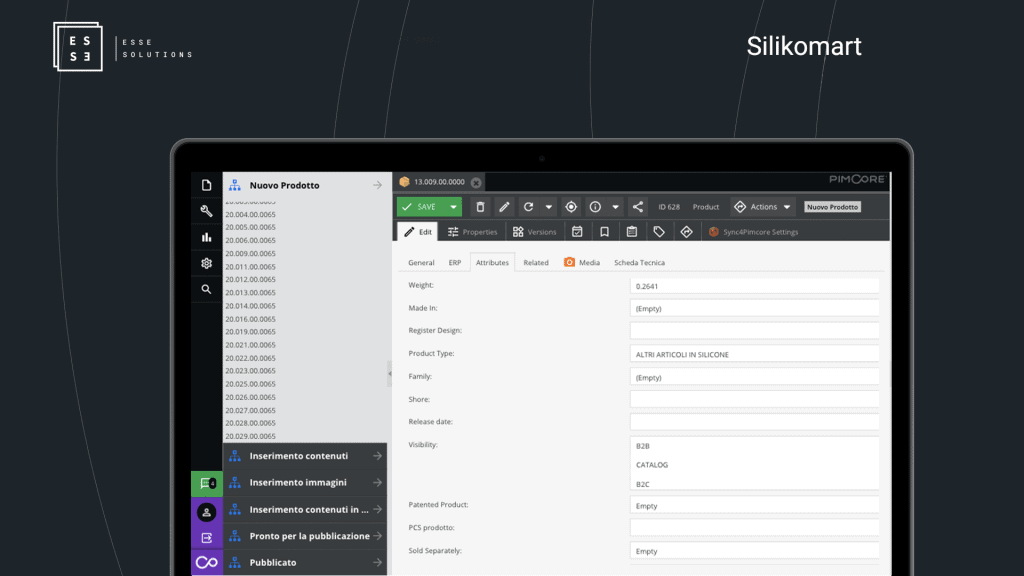Open the wrench Tools menu icon
The width and height of the screenshot is (1024, 576).
pos(206,211)
